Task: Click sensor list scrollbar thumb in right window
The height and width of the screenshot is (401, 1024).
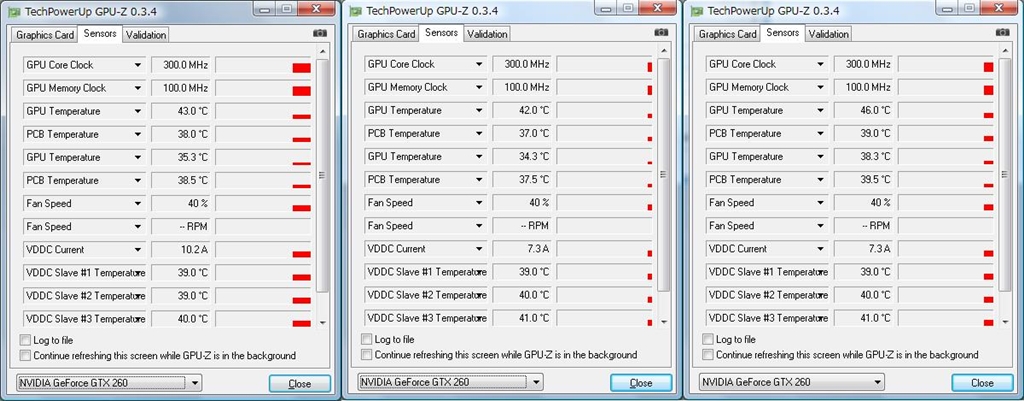Action: point(1005,174)
